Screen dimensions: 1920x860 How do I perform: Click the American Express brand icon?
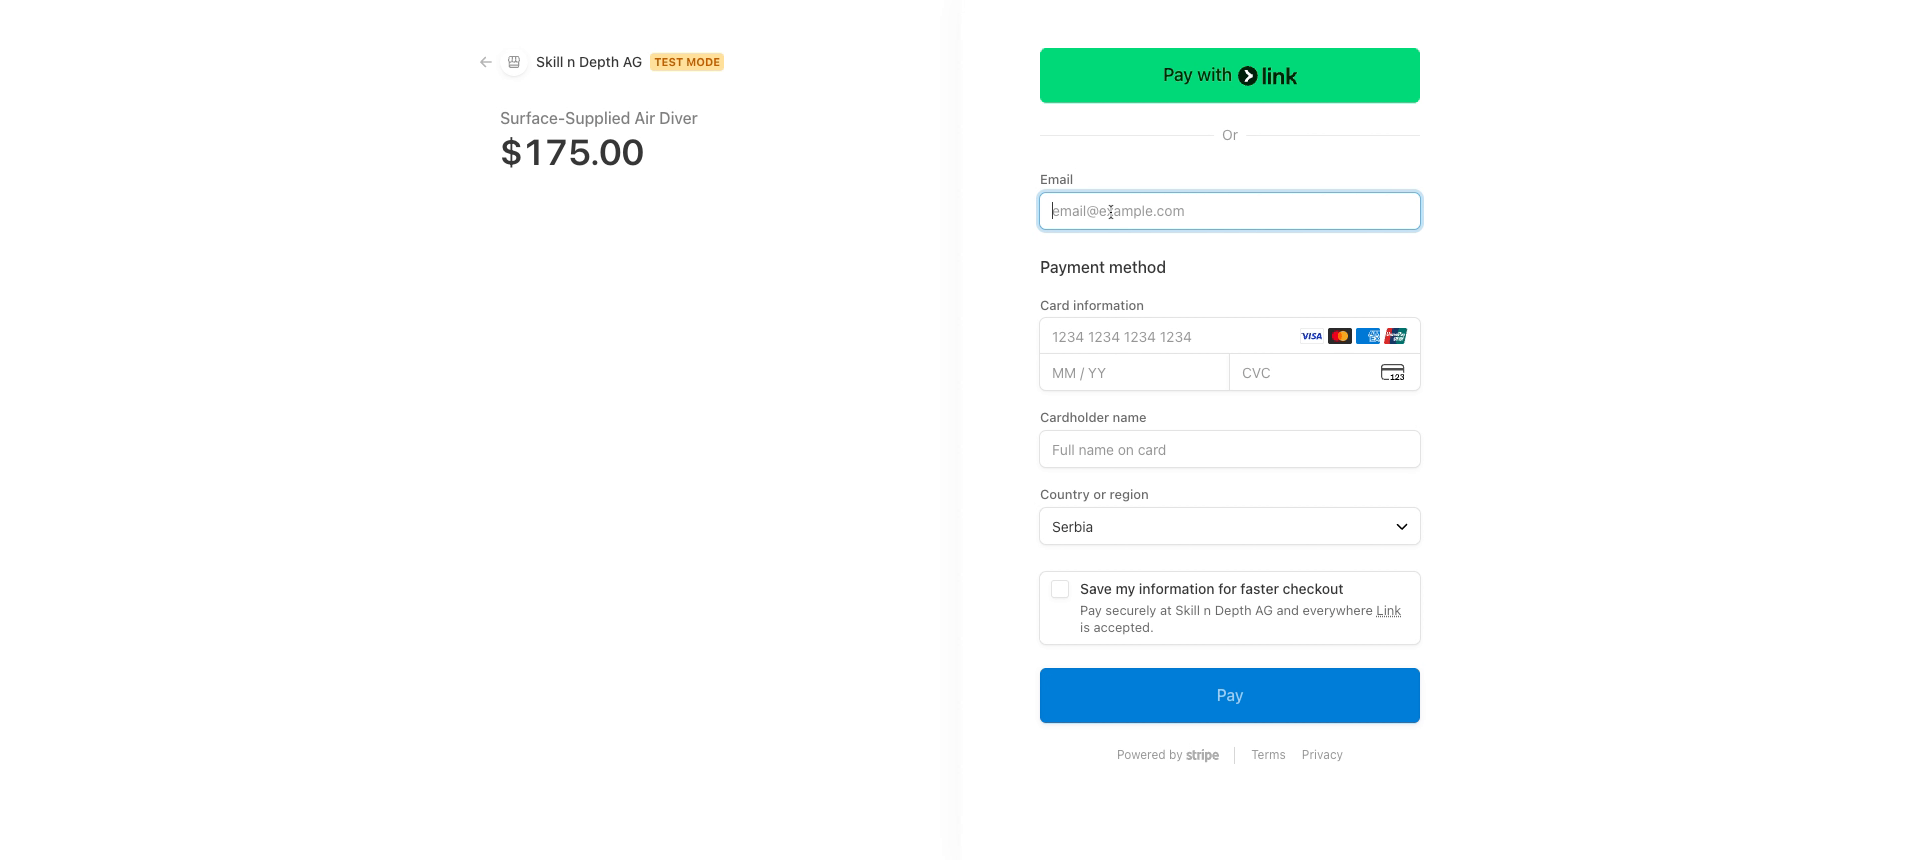(x=1366, y=336)
